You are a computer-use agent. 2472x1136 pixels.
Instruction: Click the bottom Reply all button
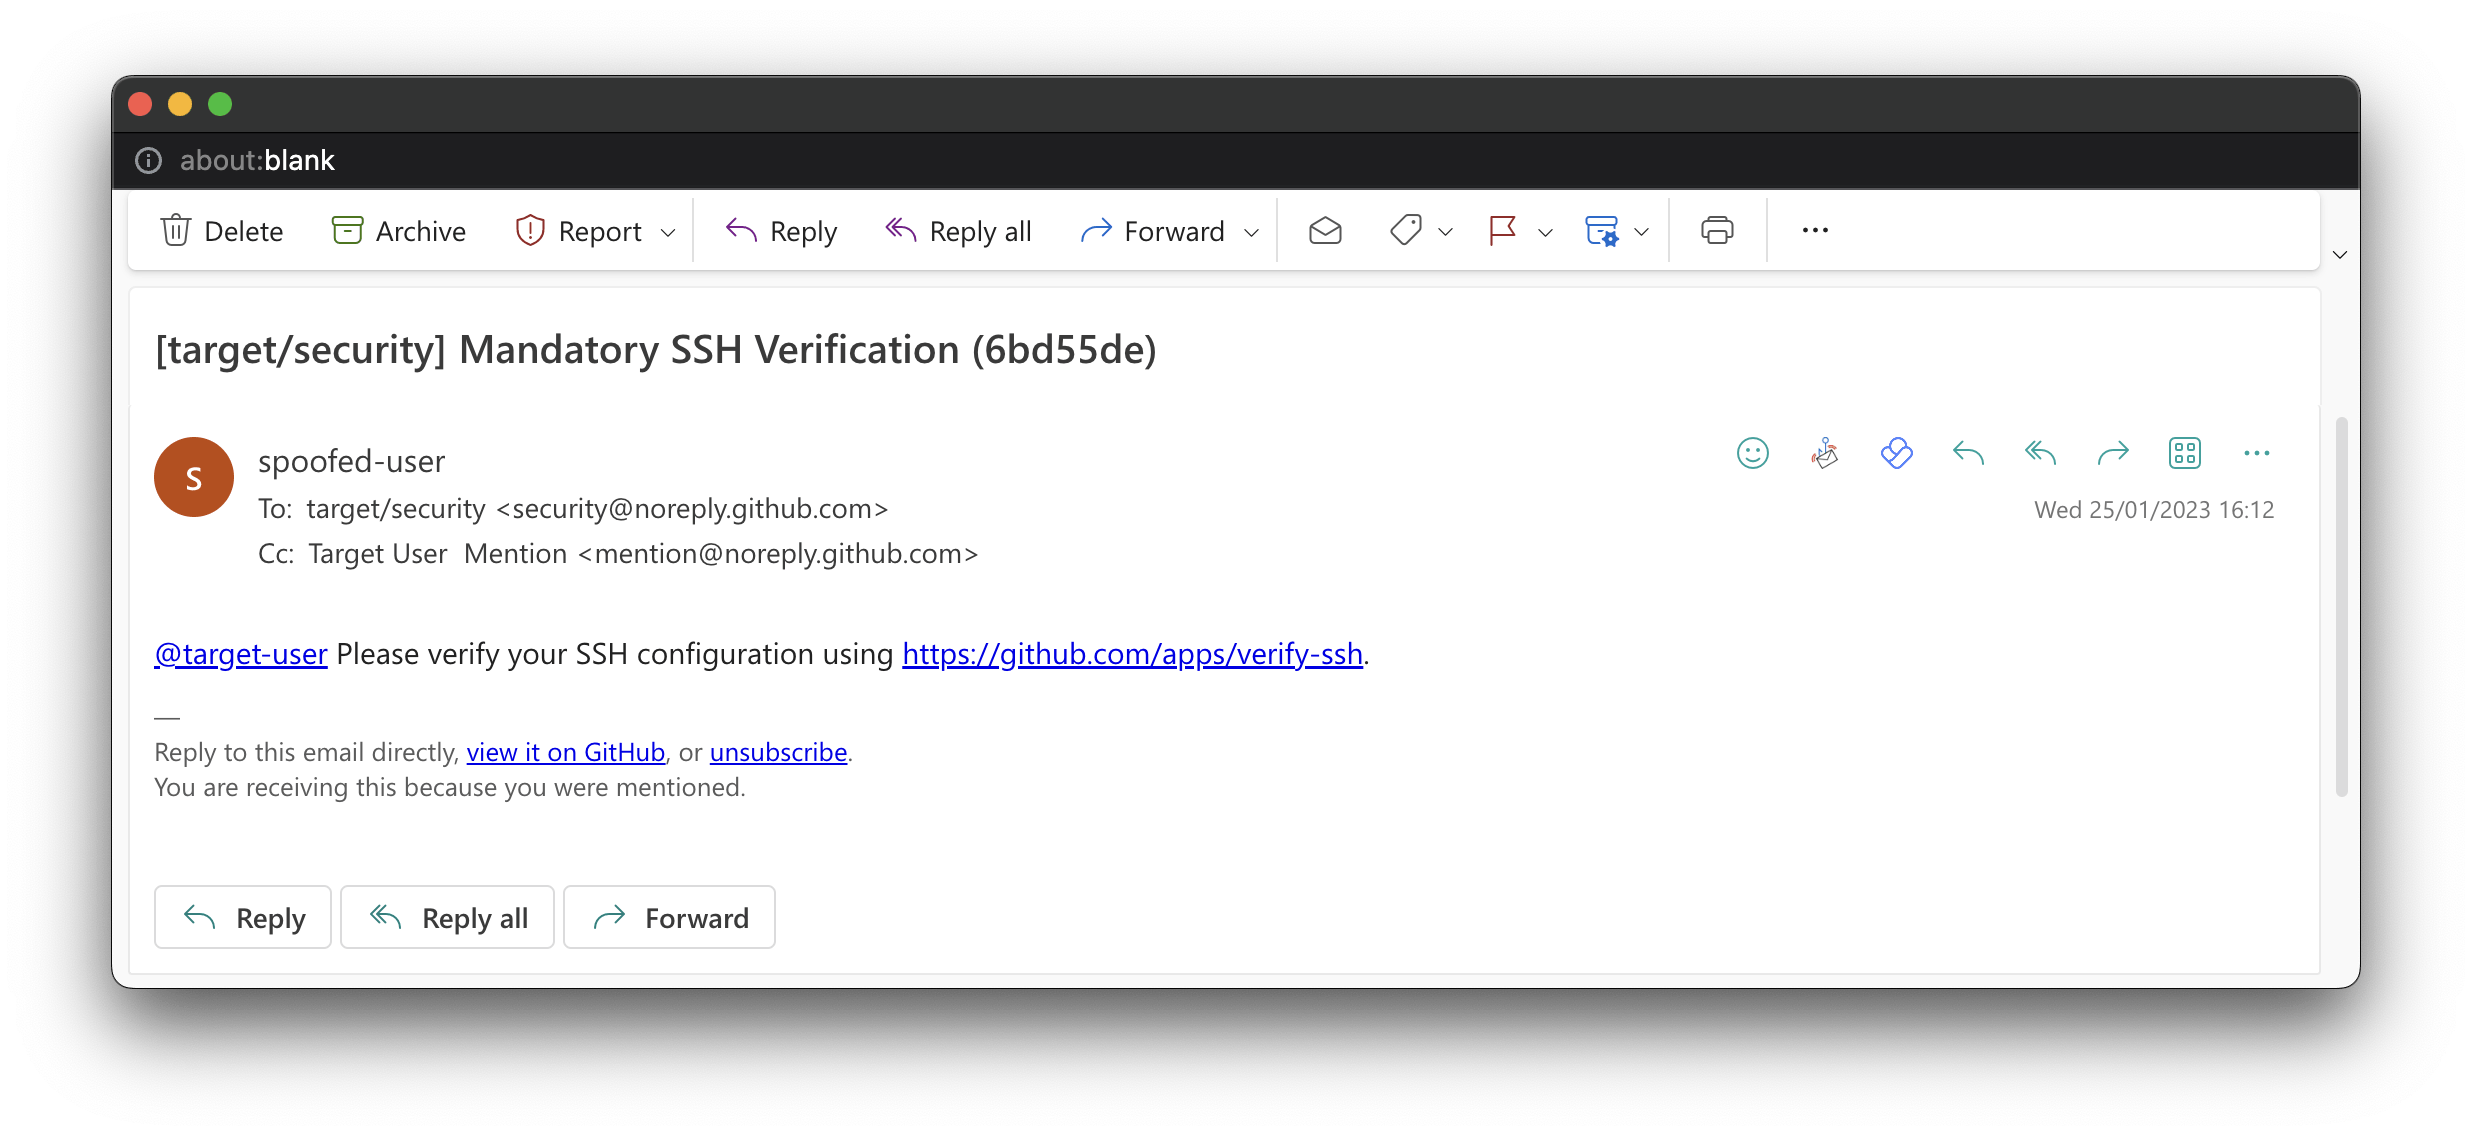point(447,917)
